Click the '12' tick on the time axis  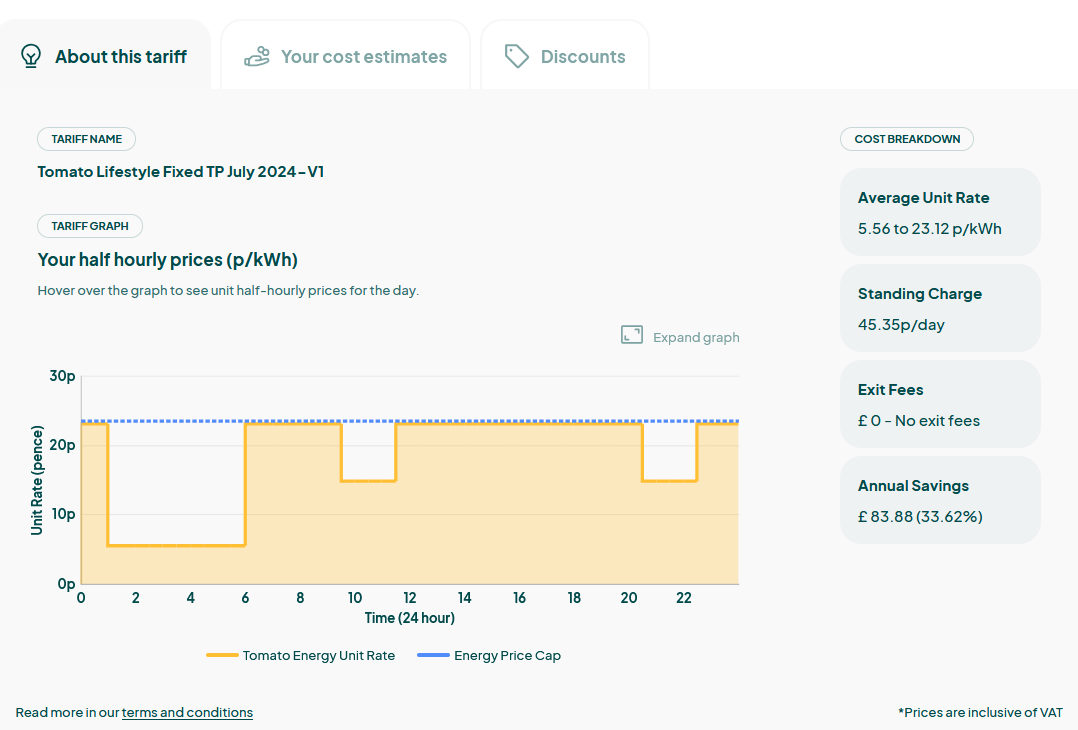[x=410, y=598]
